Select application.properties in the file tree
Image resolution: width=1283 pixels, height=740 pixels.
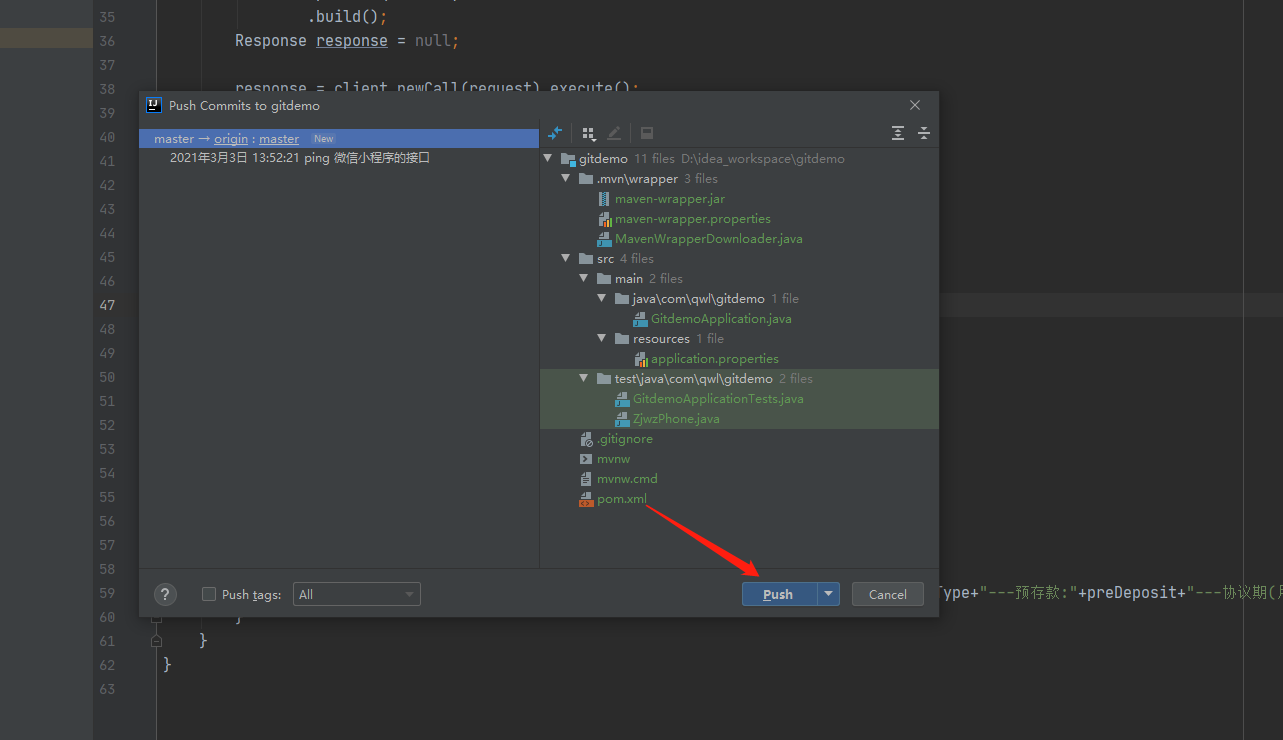pyautogui.click(x=715, y=359)
